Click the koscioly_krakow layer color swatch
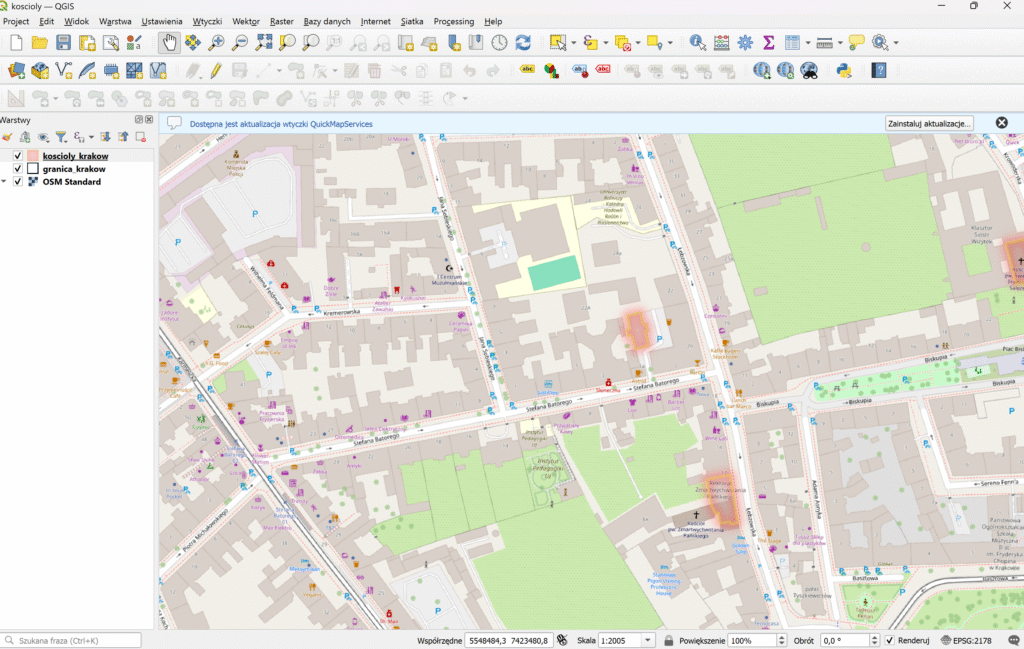 click(33, 156)
